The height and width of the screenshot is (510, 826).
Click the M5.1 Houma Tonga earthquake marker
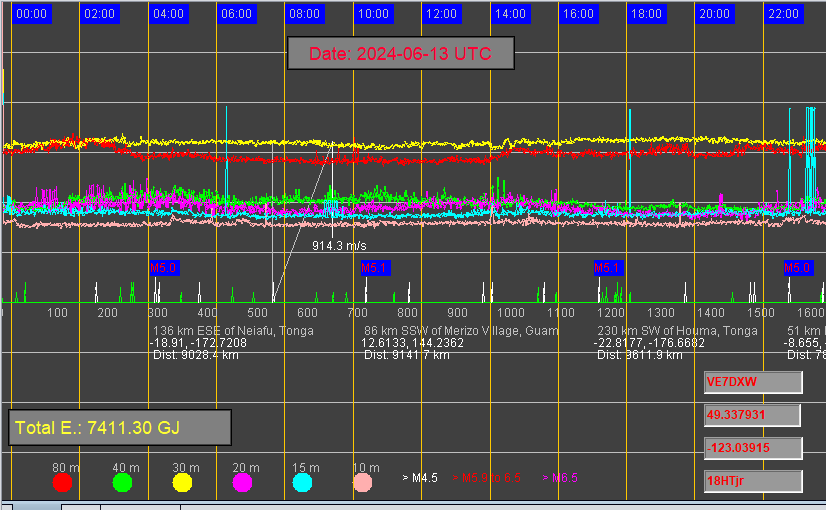pos(607,268)
